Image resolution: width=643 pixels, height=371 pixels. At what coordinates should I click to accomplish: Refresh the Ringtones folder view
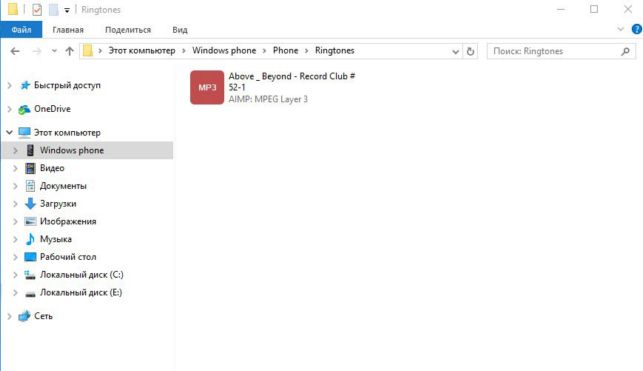point(470,51)
